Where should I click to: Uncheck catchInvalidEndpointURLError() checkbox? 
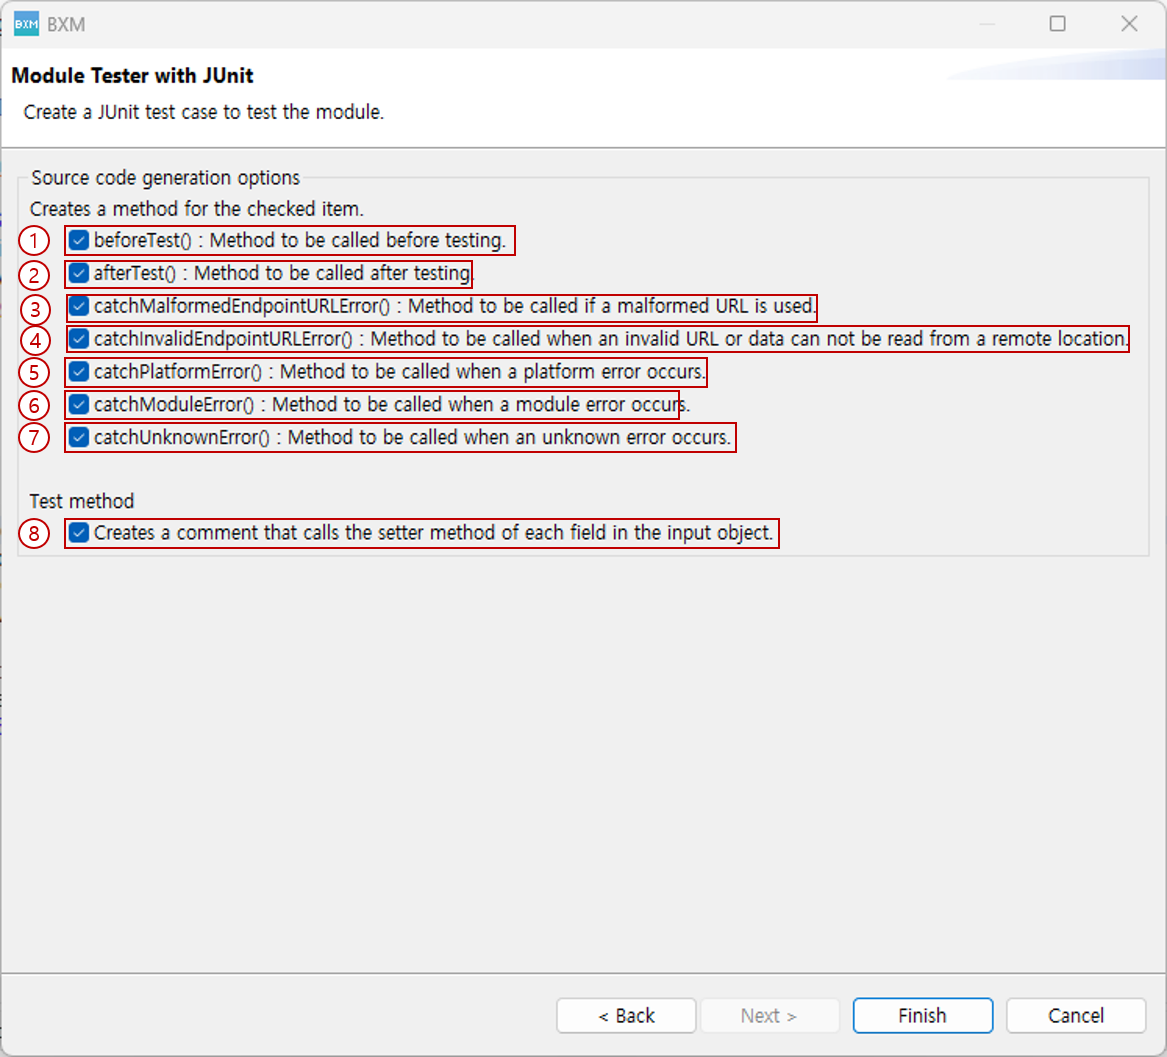(x=79, y=339)
